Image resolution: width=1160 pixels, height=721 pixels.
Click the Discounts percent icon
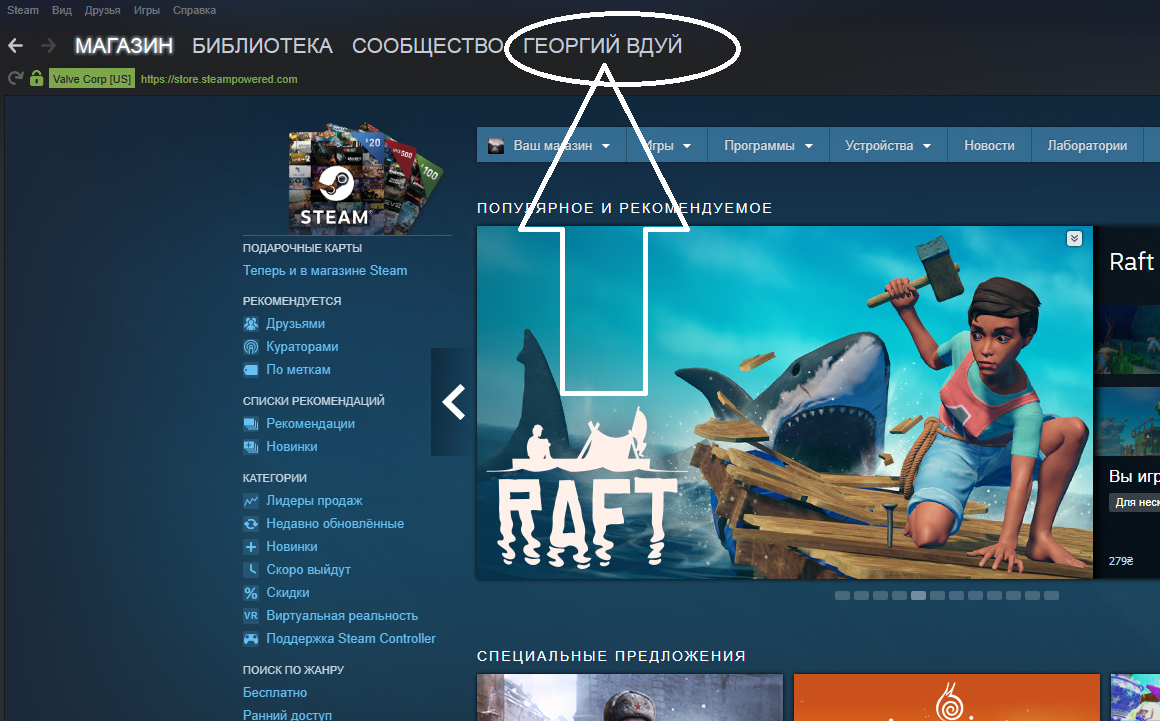click(x=251, y=593)
